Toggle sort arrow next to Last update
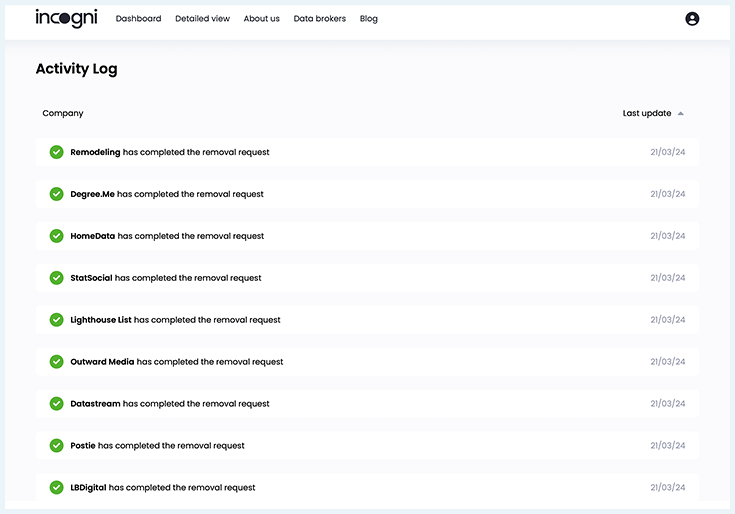The image size is (735, 514). click(681, 113)
